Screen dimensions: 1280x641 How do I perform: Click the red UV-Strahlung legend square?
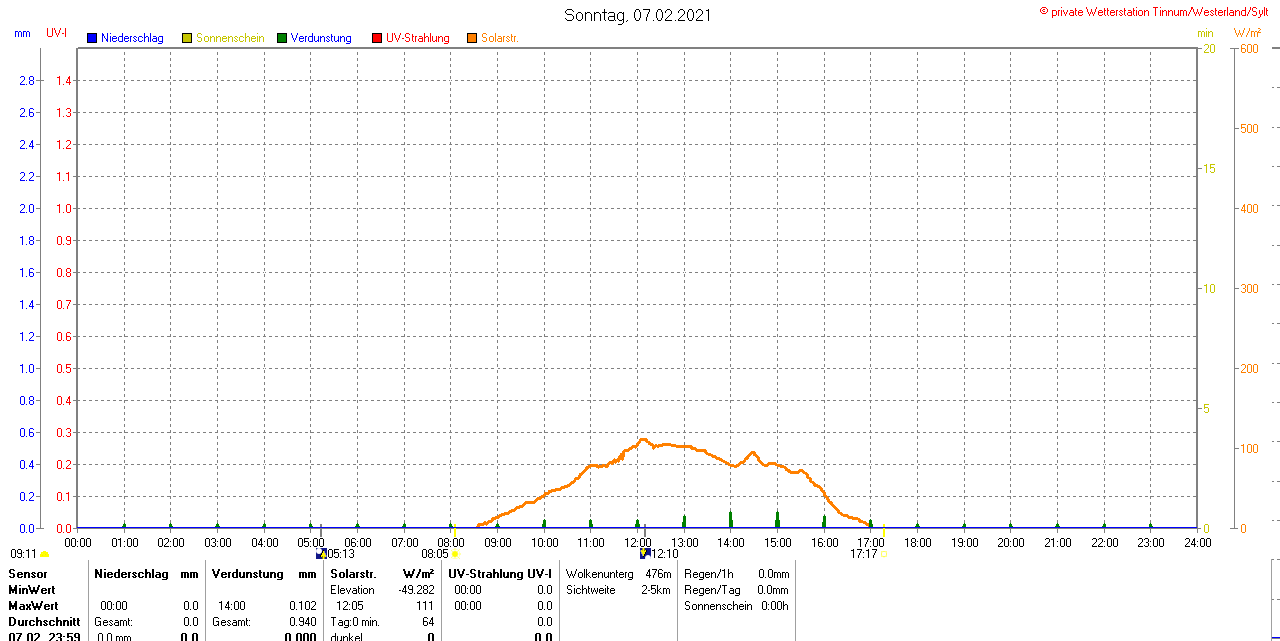coord(377,38)
